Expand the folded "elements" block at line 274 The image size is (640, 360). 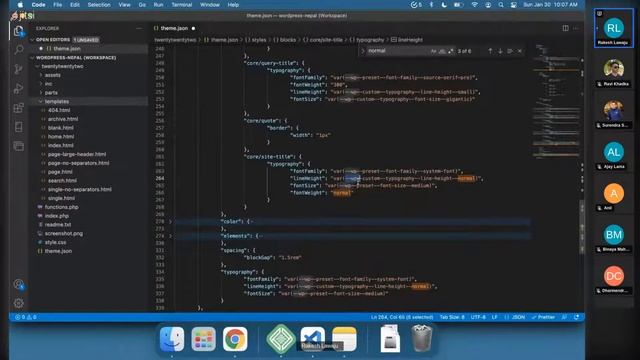click(x=171, y=236)
